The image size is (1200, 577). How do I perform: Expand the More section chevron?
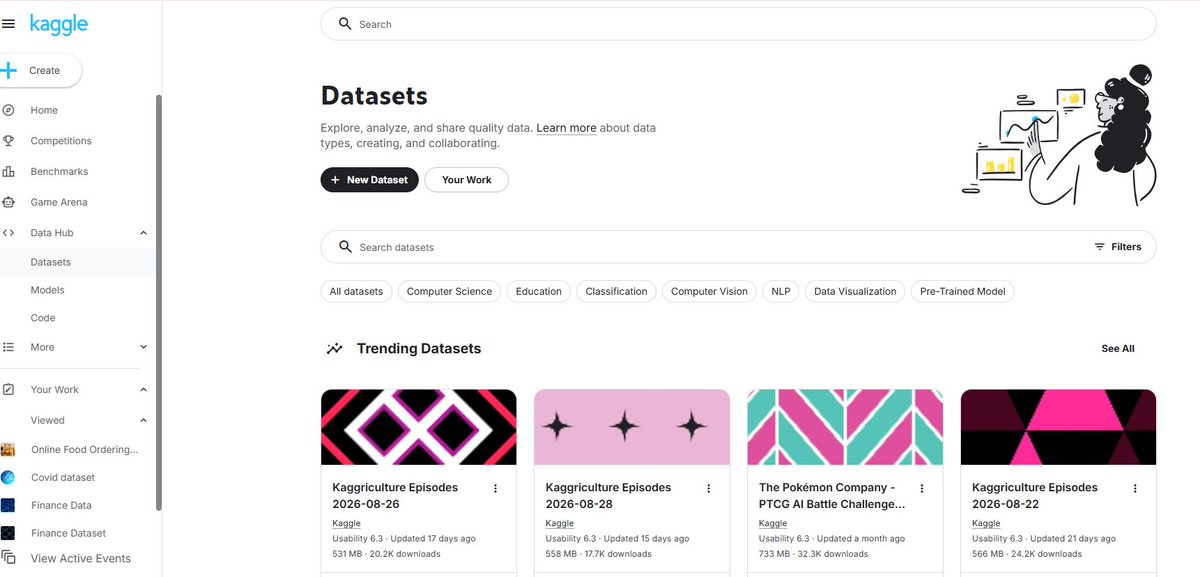(143, 347)
